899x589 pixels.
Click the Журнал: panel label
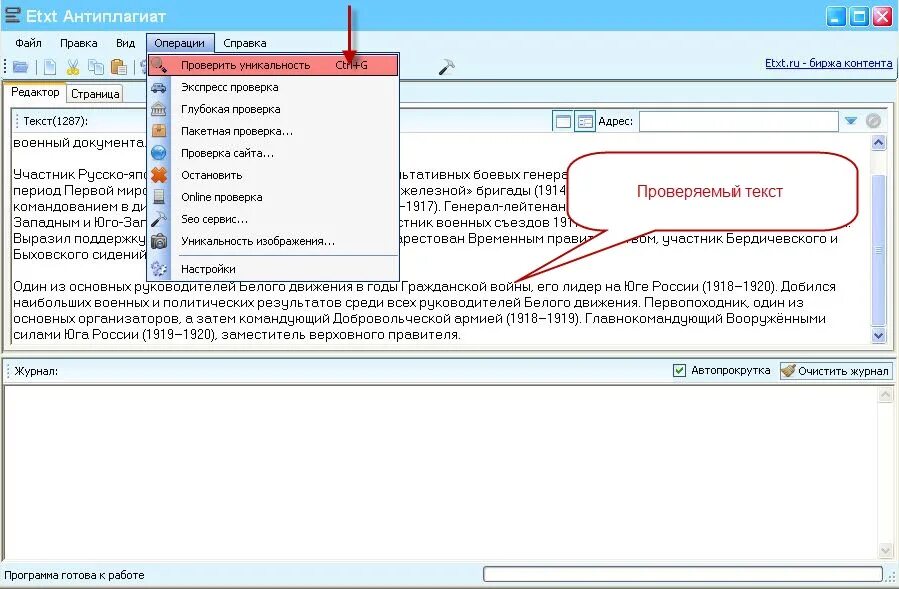(x=36, y=371)
